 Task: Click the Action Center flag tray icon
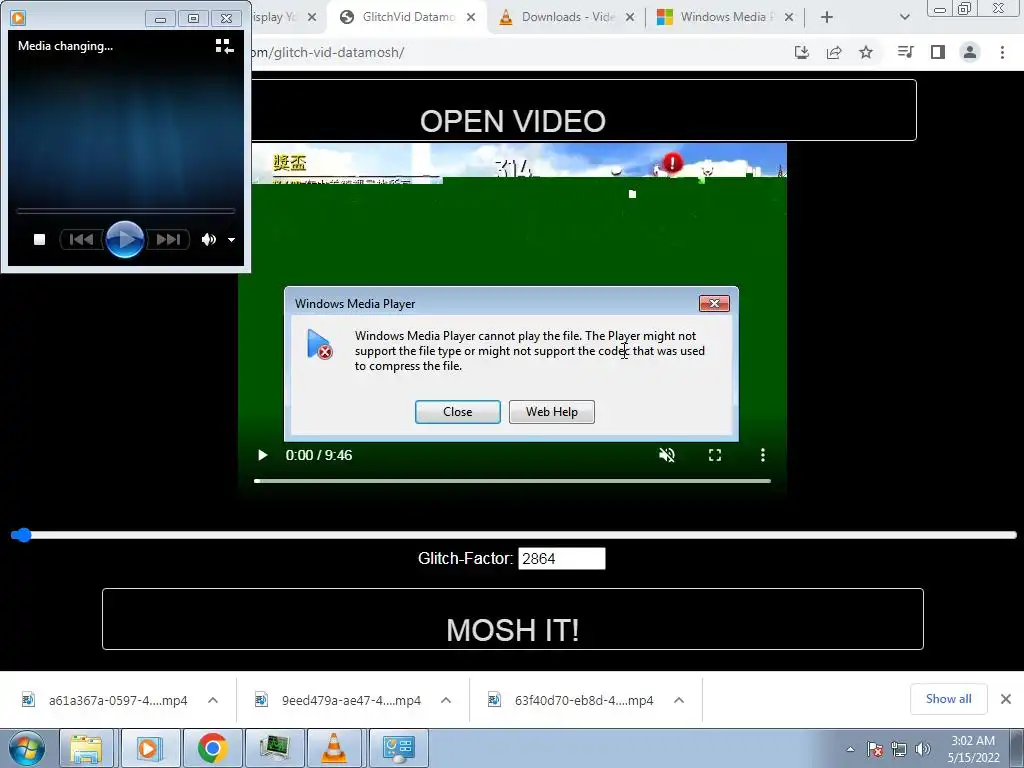tap(875, 749)
